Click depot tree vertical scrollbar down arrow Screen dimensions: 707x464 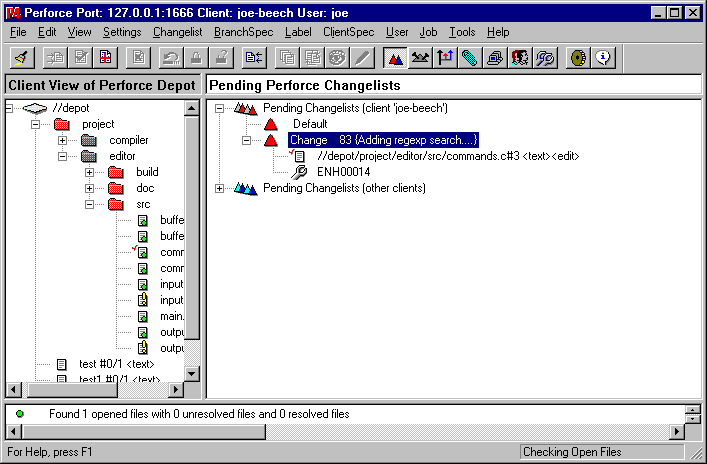point(194,372)
